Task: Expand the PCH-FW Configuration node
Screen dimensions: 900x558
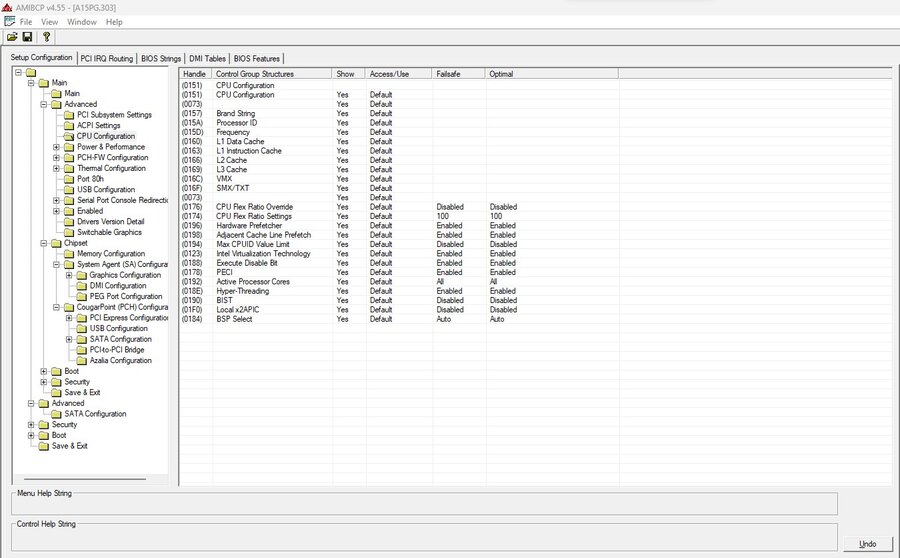Action: click(x=56, y=157)
